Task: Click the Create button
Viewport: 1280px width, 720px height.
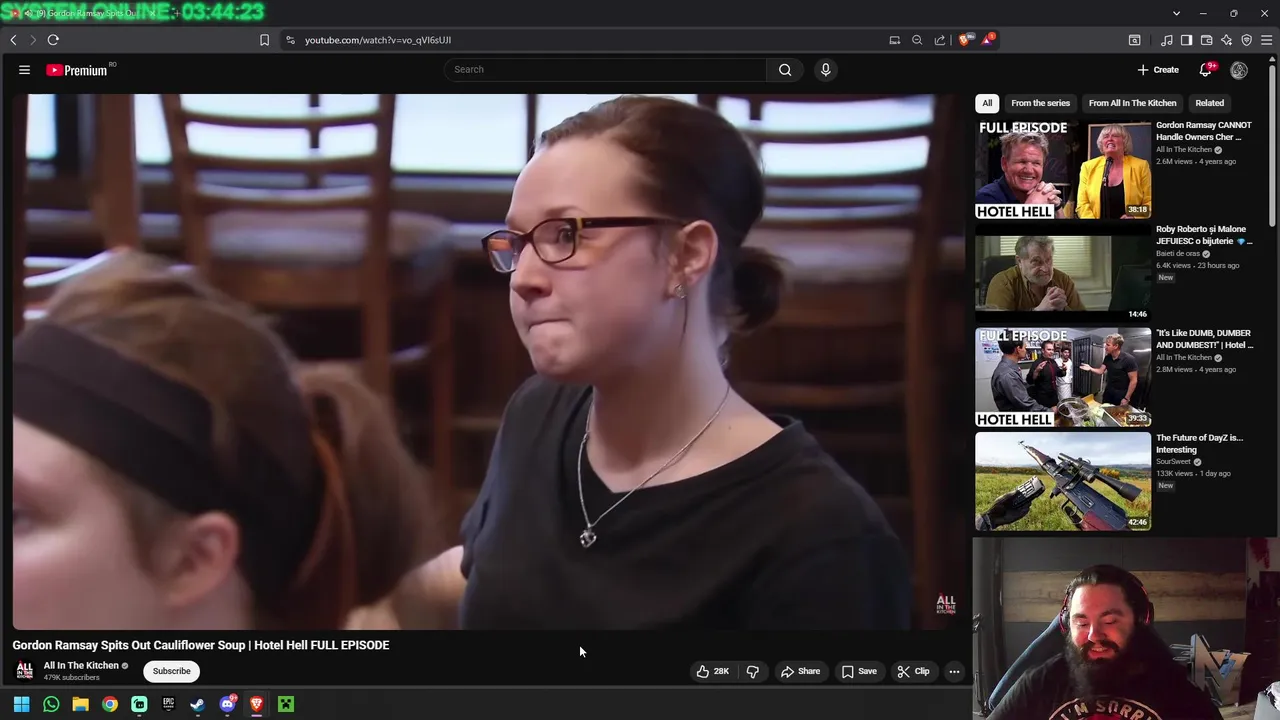Action: click(x=1158, y=70)
